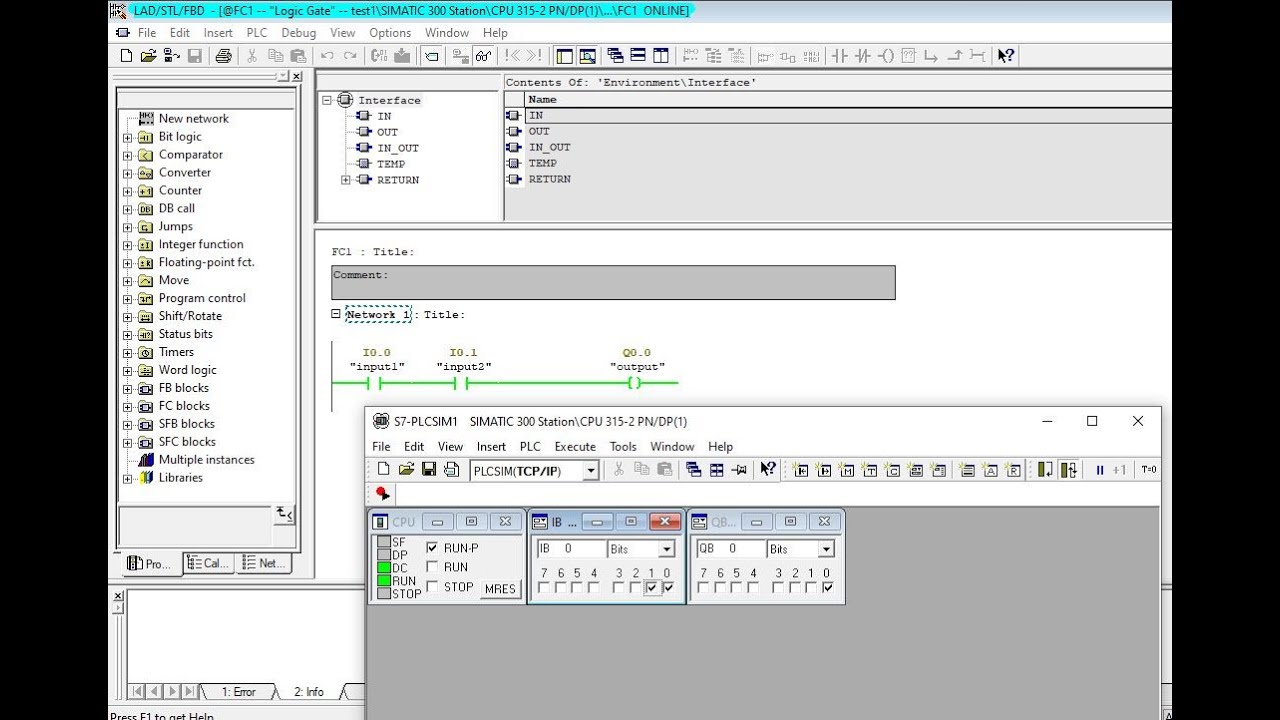Click the Details panel toggle icon
1280x720 pixels.
(x=588, y=56)
